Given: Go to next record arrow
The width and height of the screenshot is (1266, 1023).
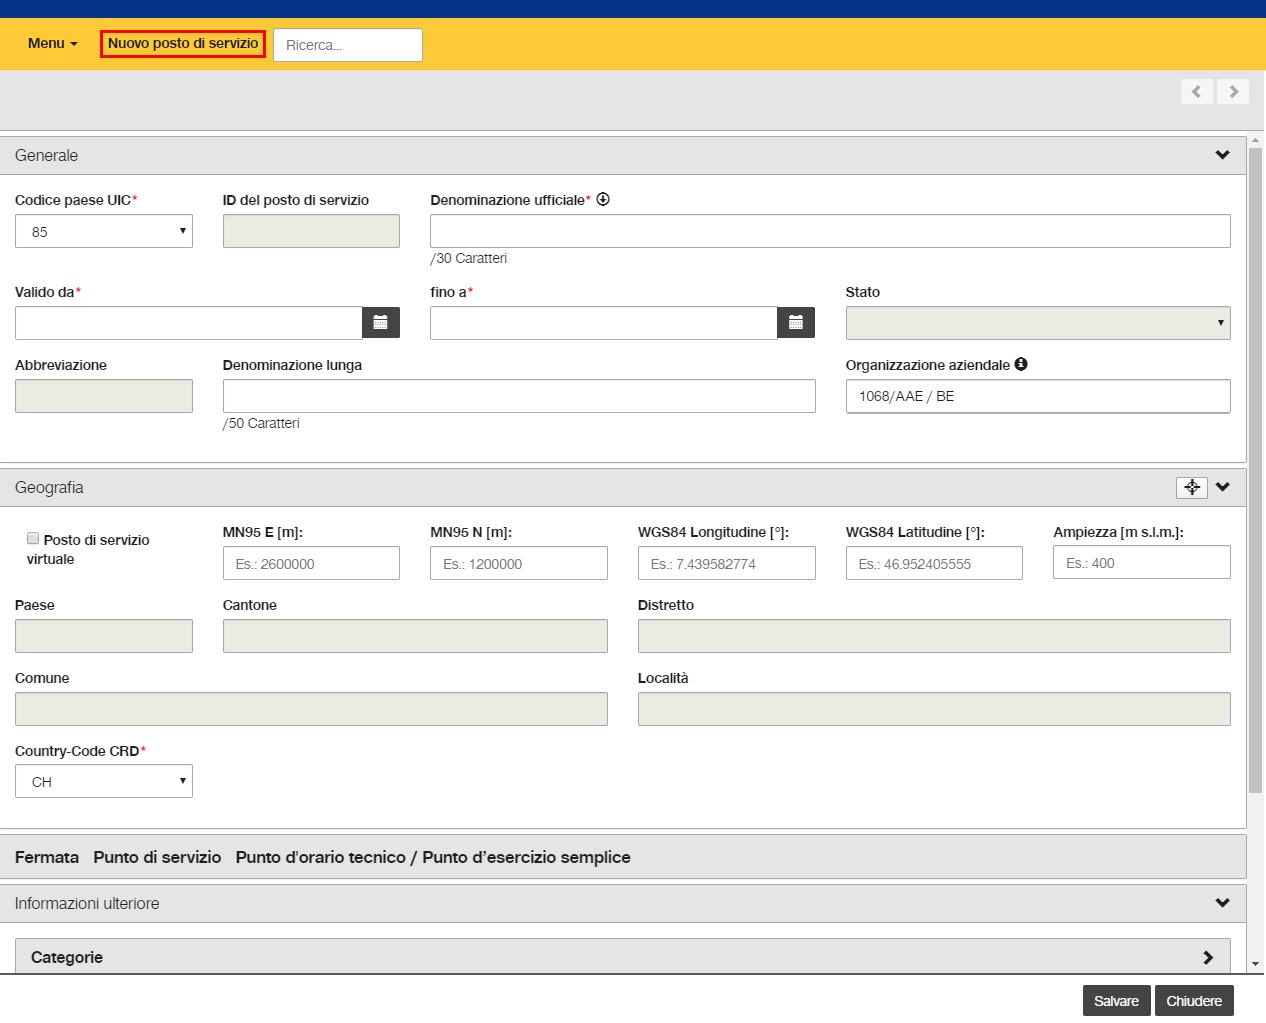Looking at the screenshot, I should [x=1233, y=91].
